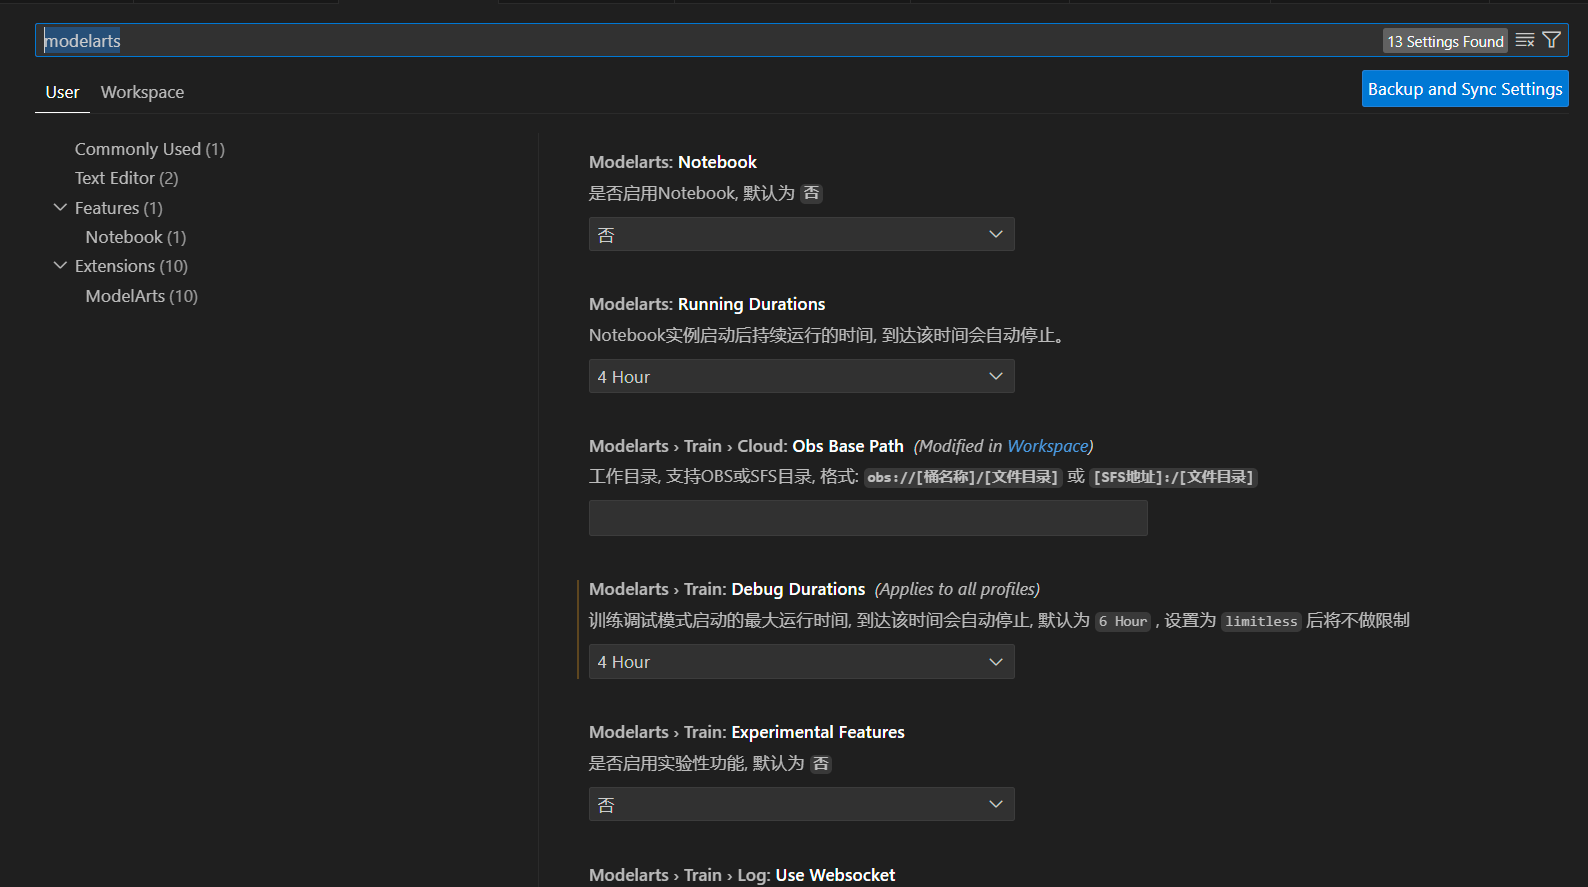
Task: Select Commonly Used (1) in settings tree
Action: click(150, 149)
